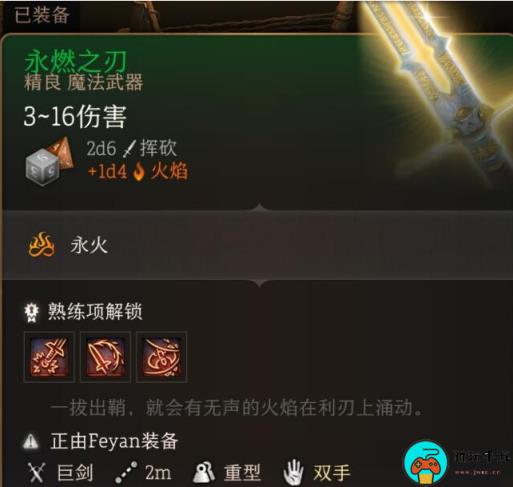
Task: Click the 重型 weight icon
Action: pos(204,472)
